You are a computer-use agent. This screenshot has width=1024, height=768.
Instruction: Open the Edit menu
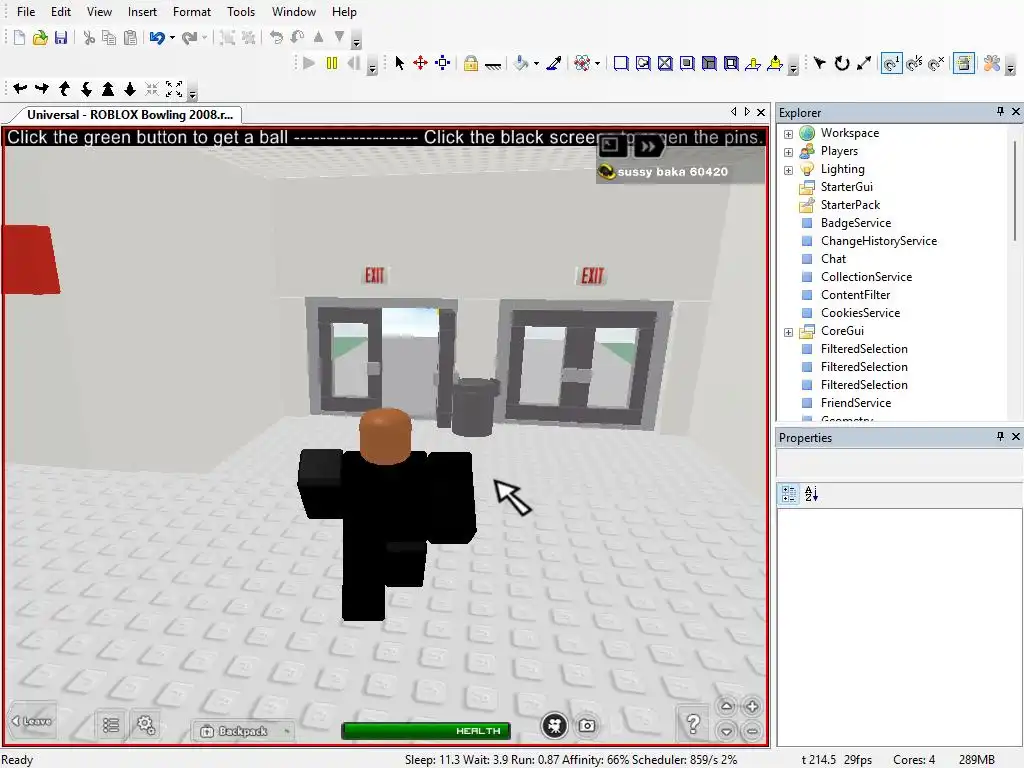(61, 12)
